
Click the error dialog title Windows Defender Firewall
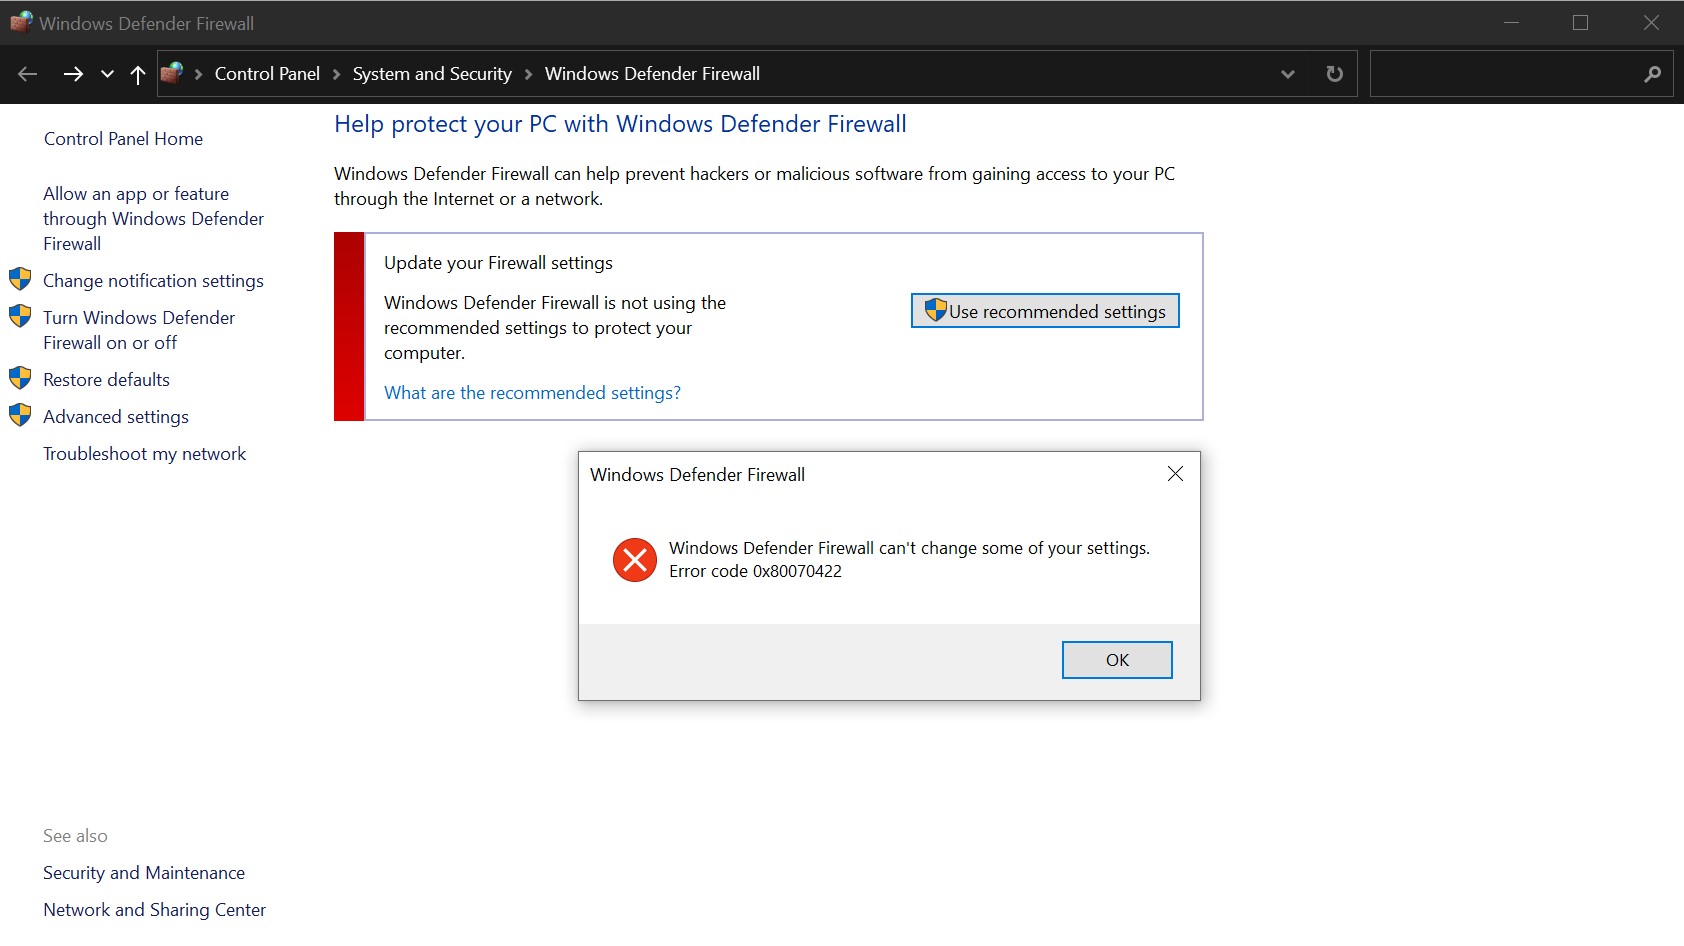pos(697,475)
